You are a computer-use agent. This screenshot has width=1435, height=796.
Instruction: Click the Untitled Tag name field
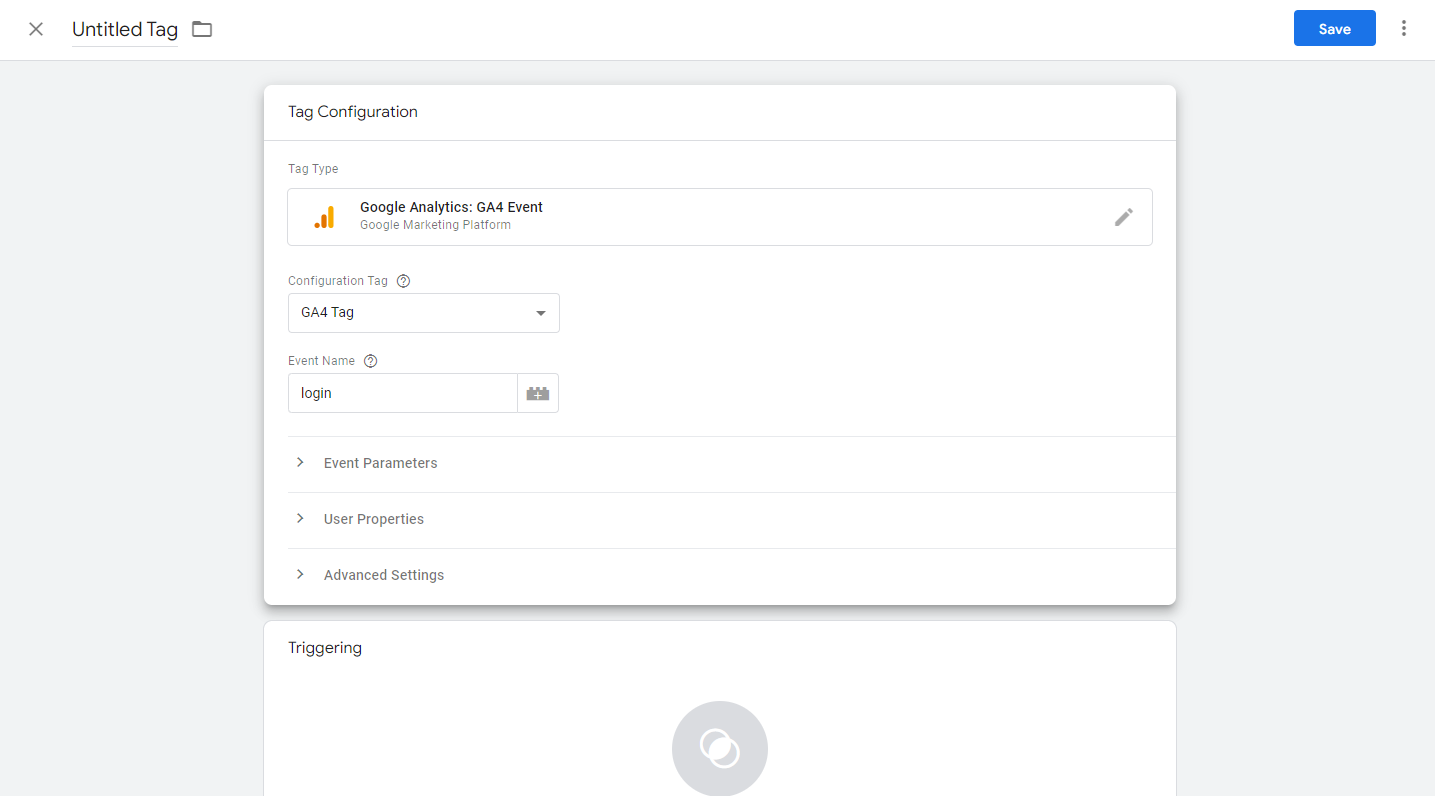[x=125, y=29]
